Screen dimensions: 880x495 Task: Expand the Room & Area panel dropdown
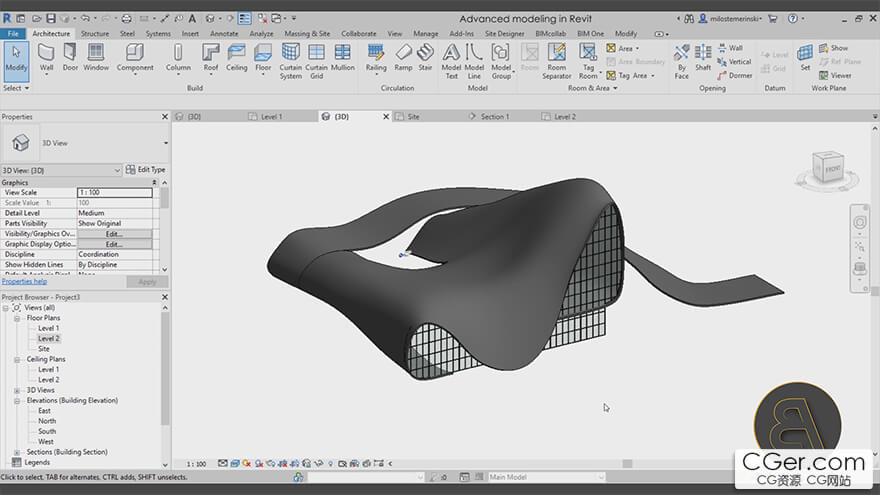tap(592, 88)
